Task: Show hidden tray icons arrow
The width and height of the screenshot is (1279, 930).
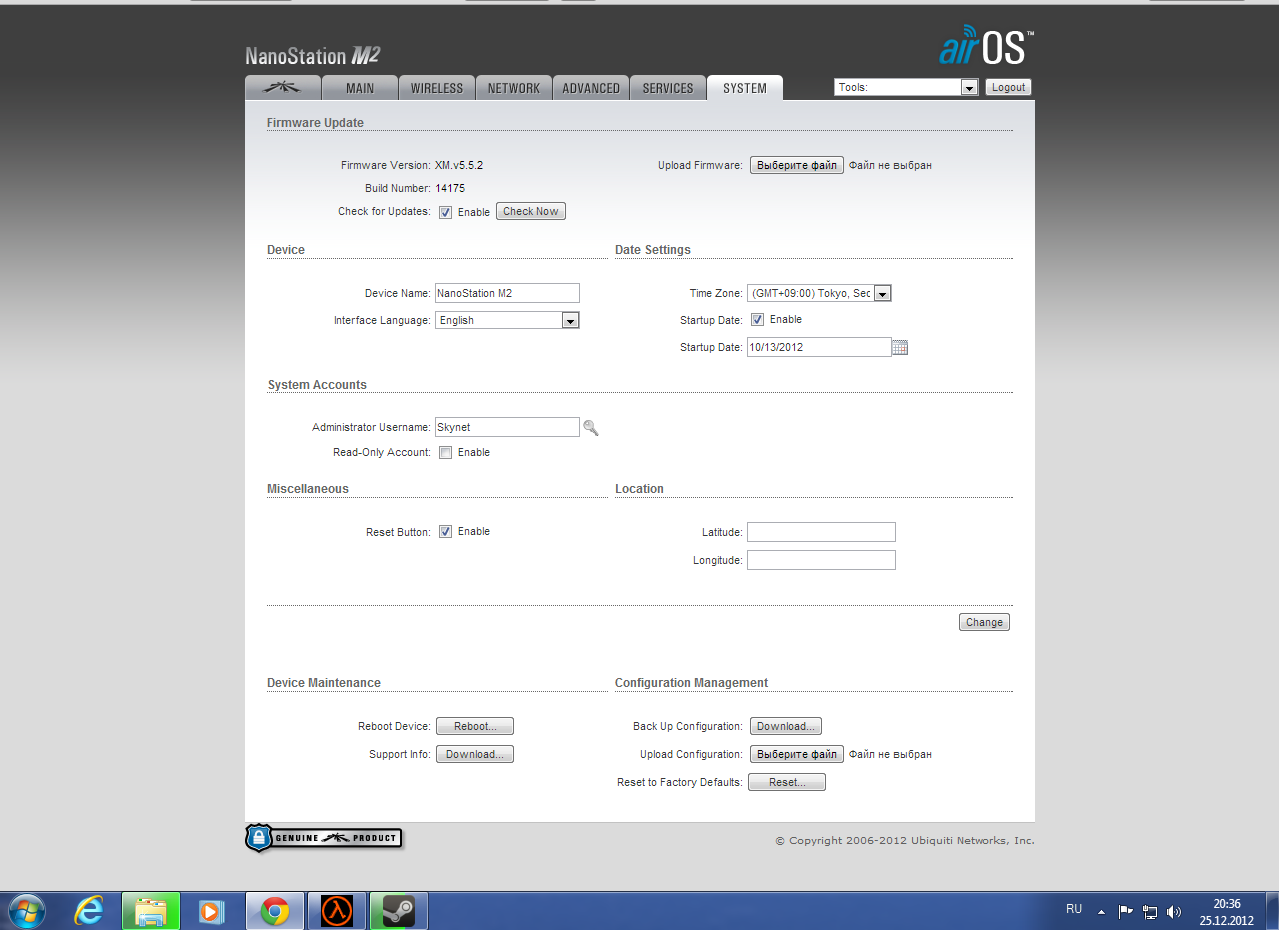Action: point(1101,912)
